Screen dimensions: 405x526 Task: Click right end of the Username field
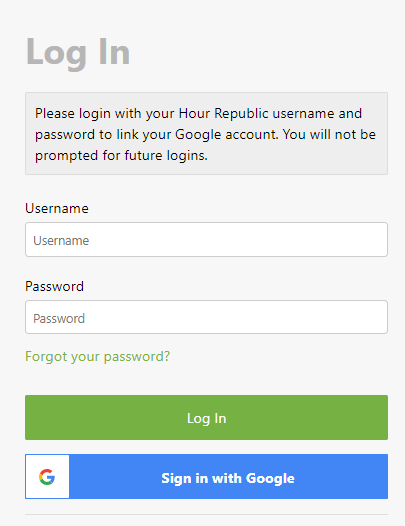pyautogui.click(x=377, y=240)
